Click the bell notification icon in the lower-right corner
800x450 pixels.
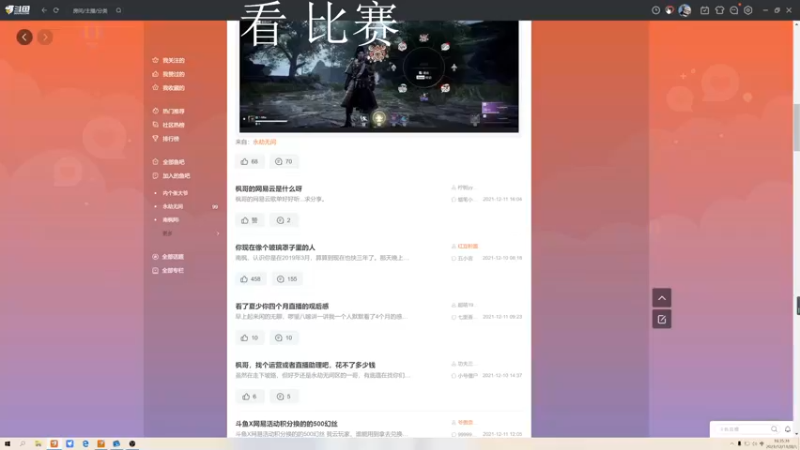pos(788,429)
